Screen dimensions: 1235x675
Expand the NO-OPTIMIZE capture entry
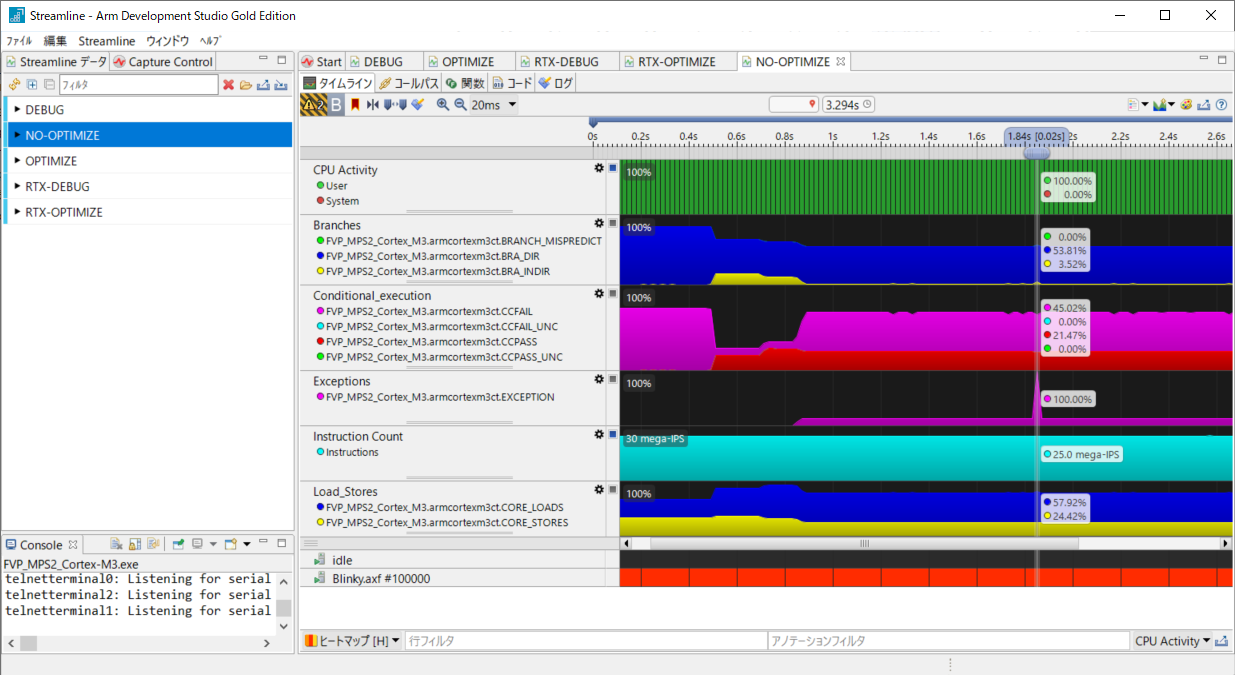17,135
